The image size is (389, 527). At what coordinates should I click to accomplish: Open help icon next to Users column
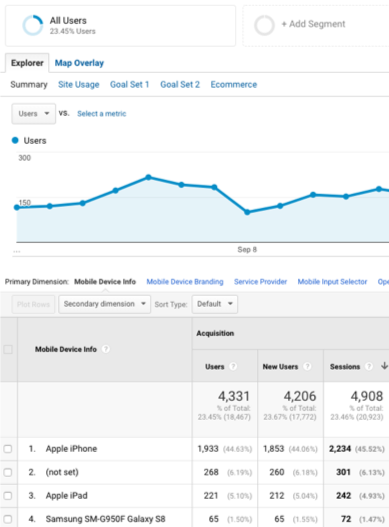pos(233,366)
